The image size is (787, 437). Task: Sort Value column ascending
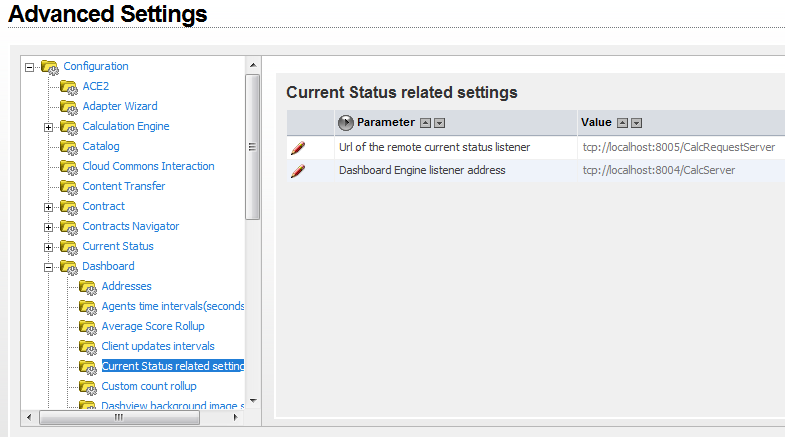(x=622, y=123)
